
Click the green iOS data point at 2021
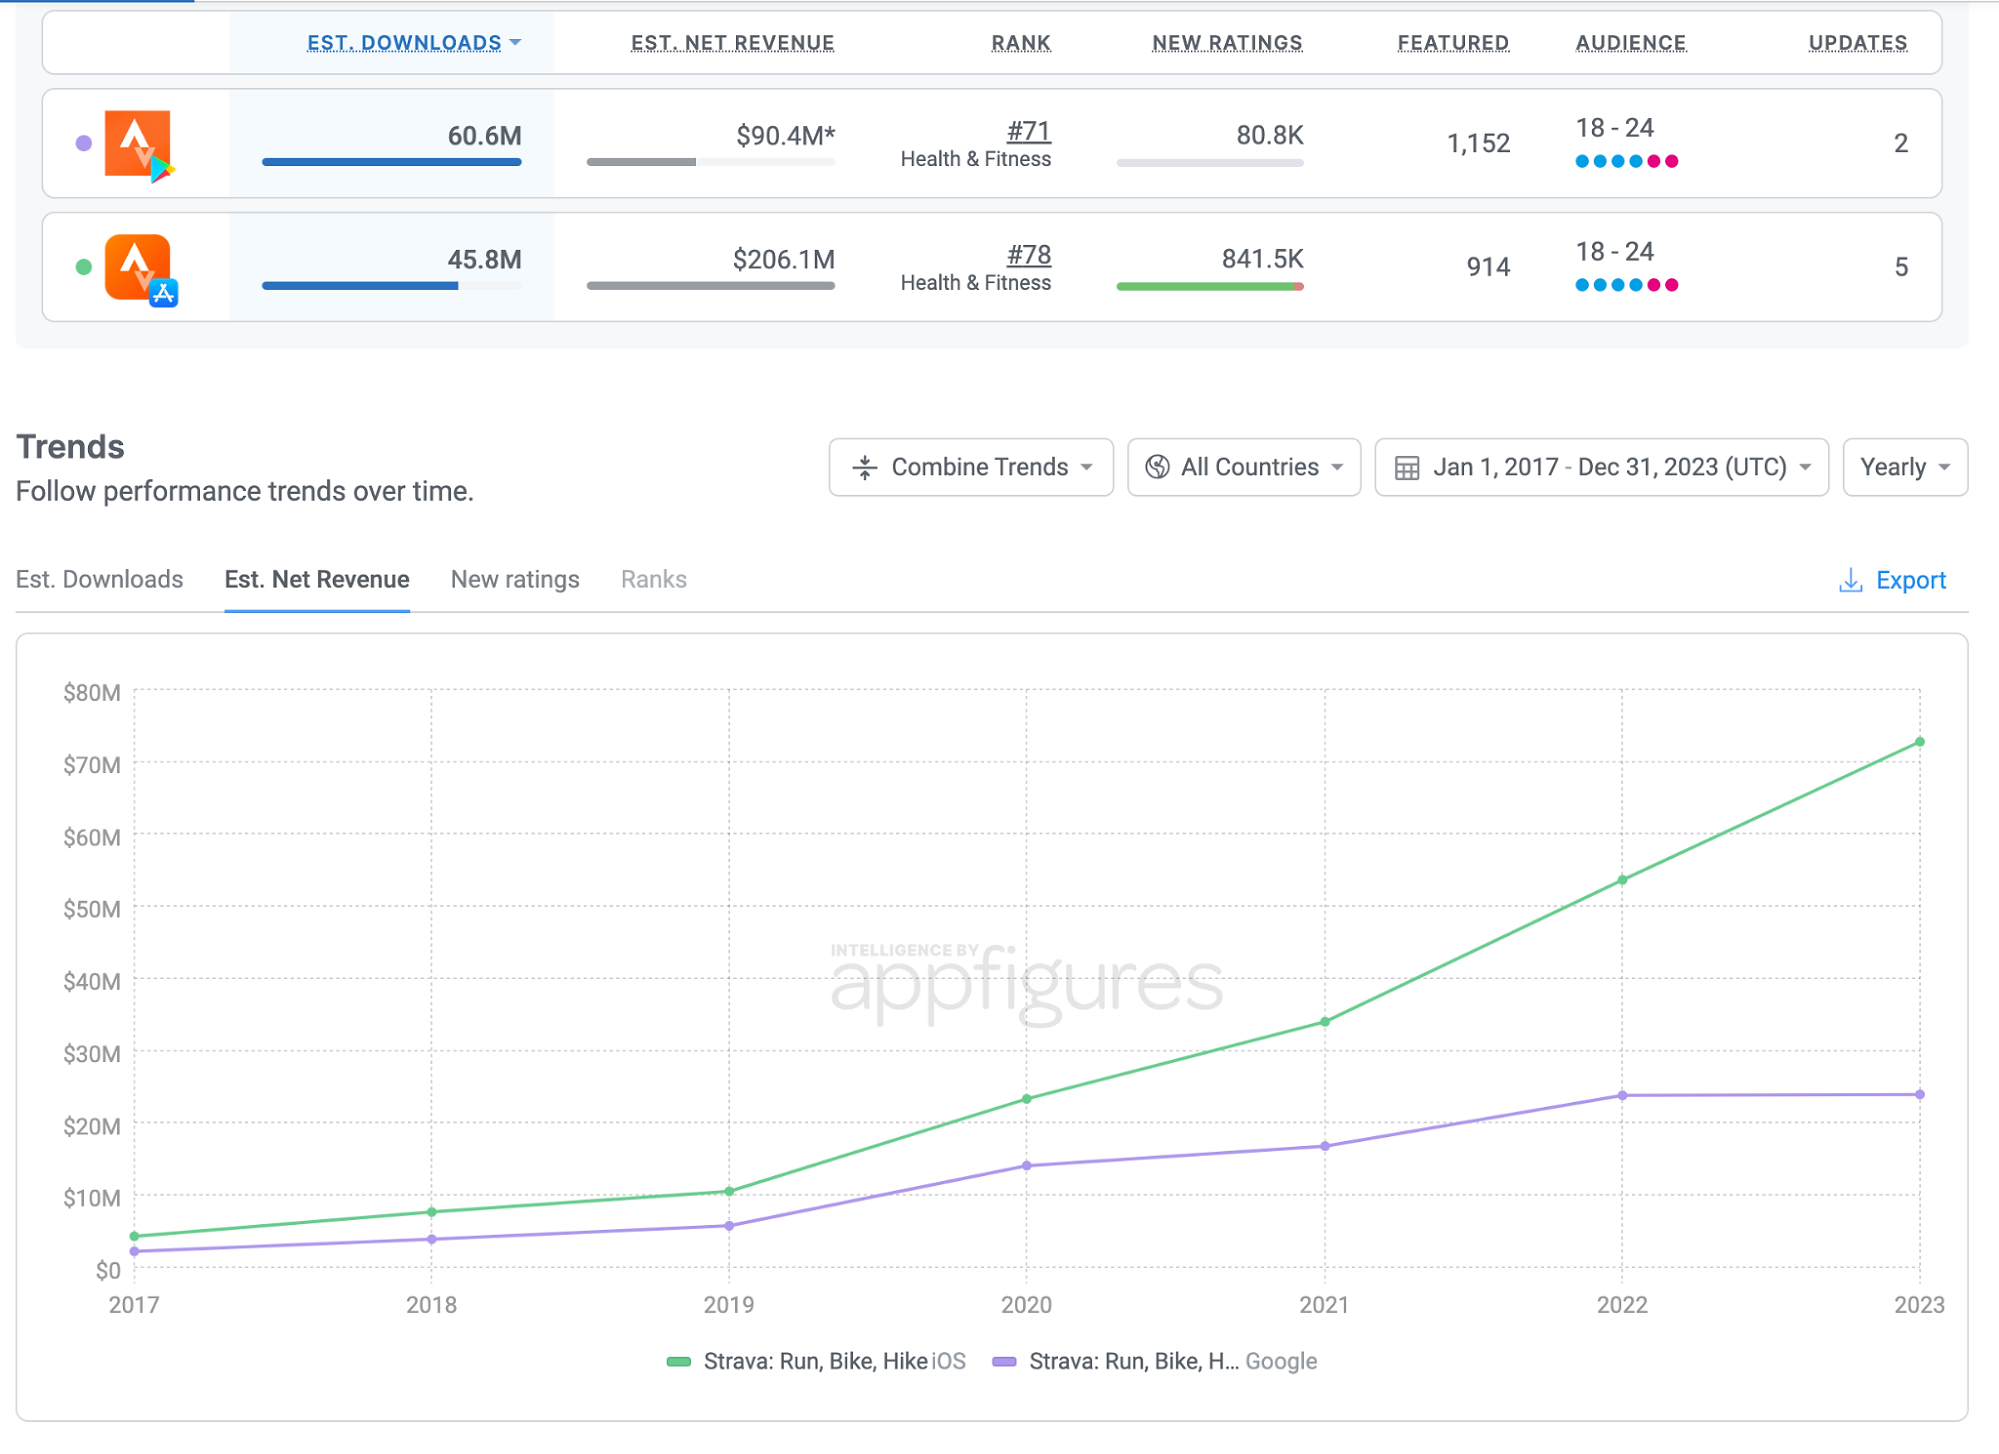[x=1325, y=1022]
